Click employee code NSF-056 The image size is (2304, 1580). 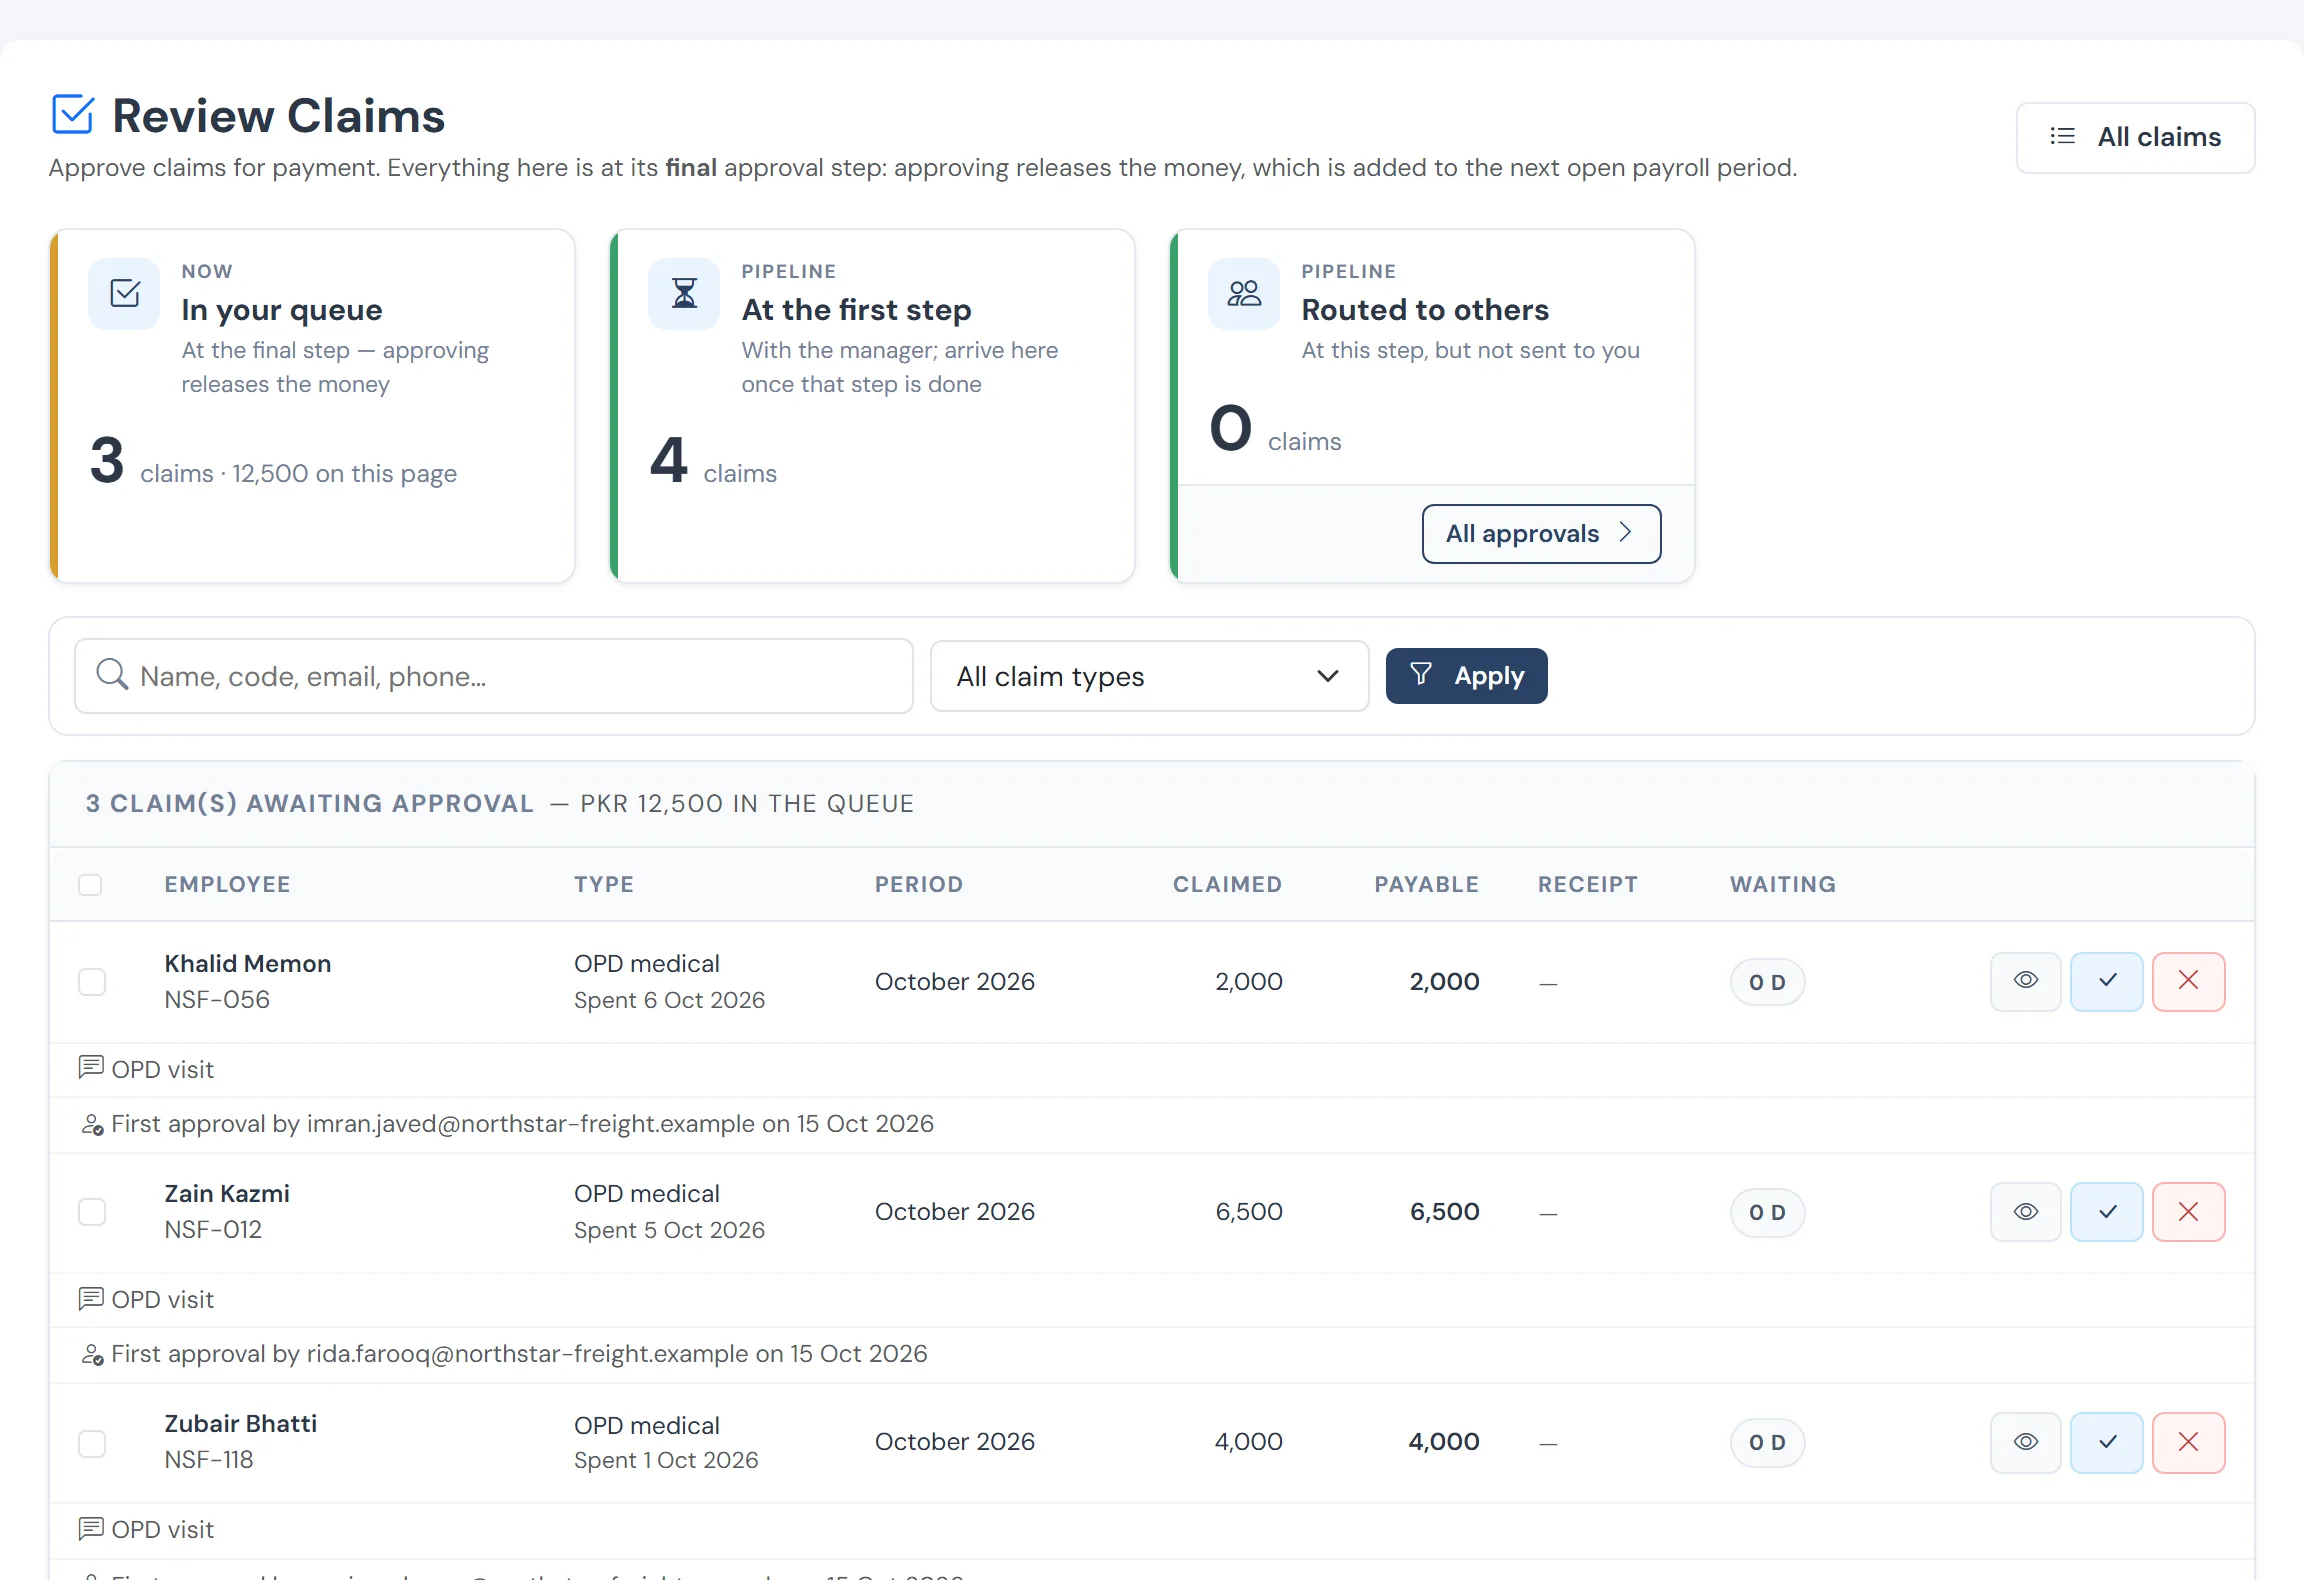tap(217, 1000)
